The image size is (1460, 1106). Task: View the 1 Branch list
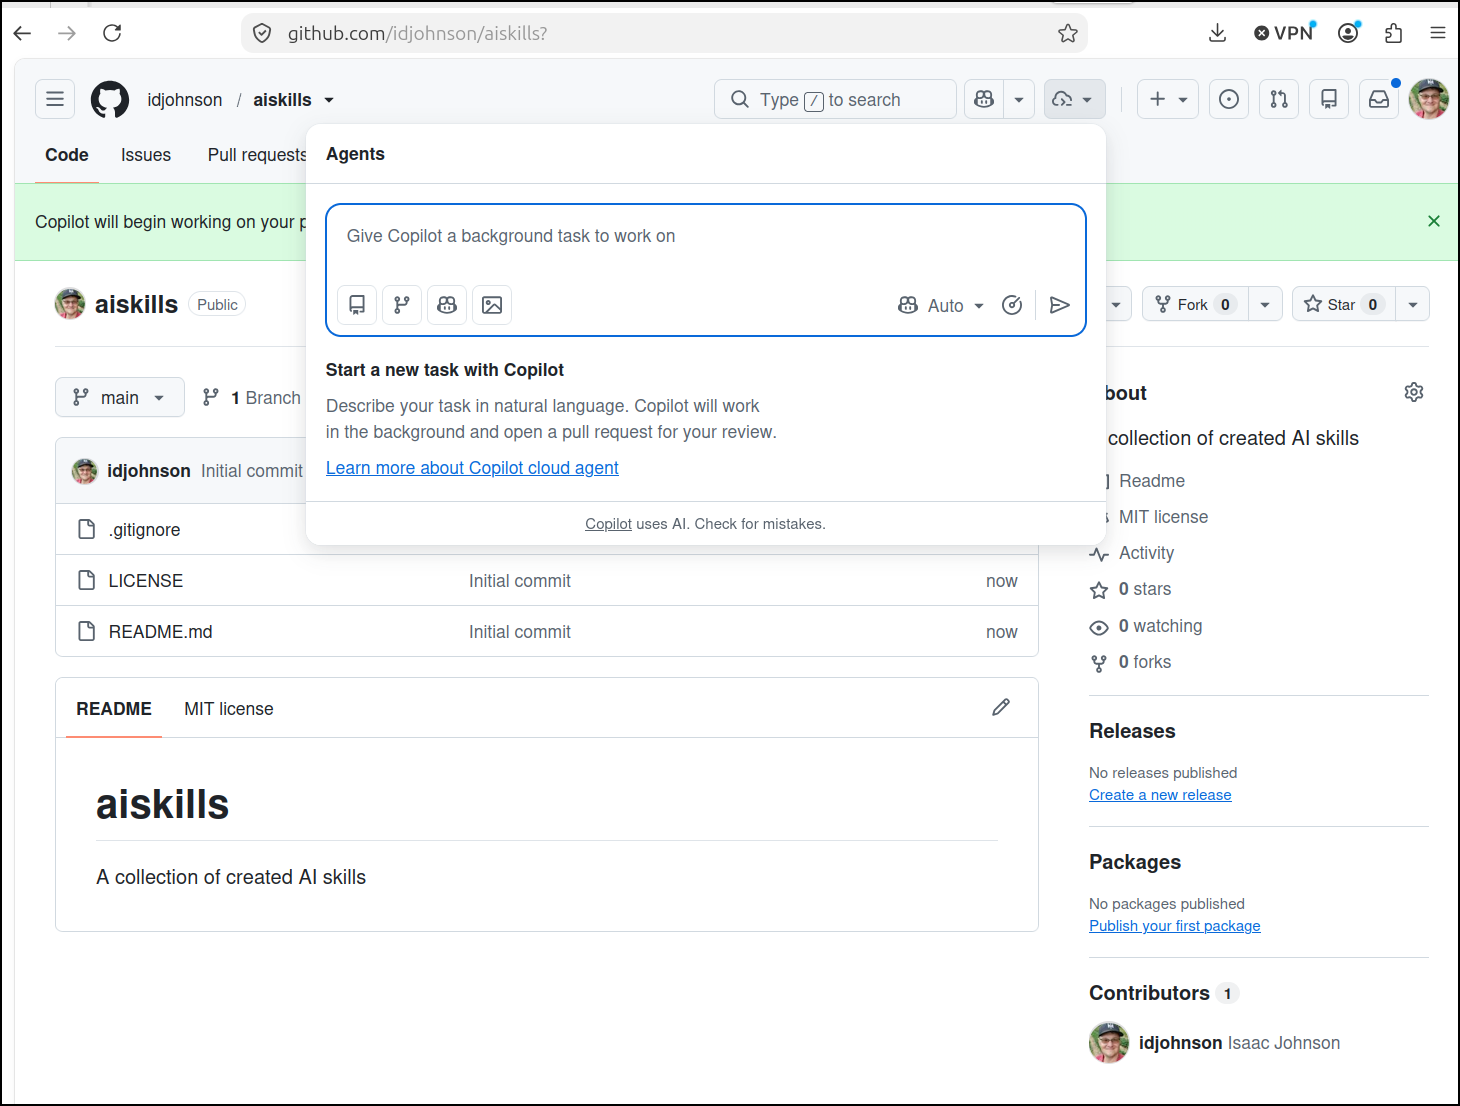(251, 398)
